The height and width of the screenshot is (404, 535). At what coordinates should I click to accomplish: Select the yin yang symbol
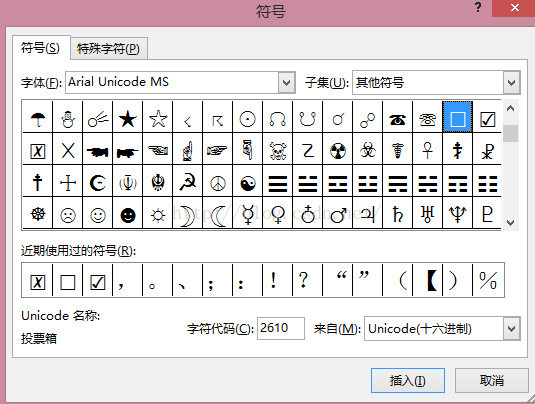point(248,183)
